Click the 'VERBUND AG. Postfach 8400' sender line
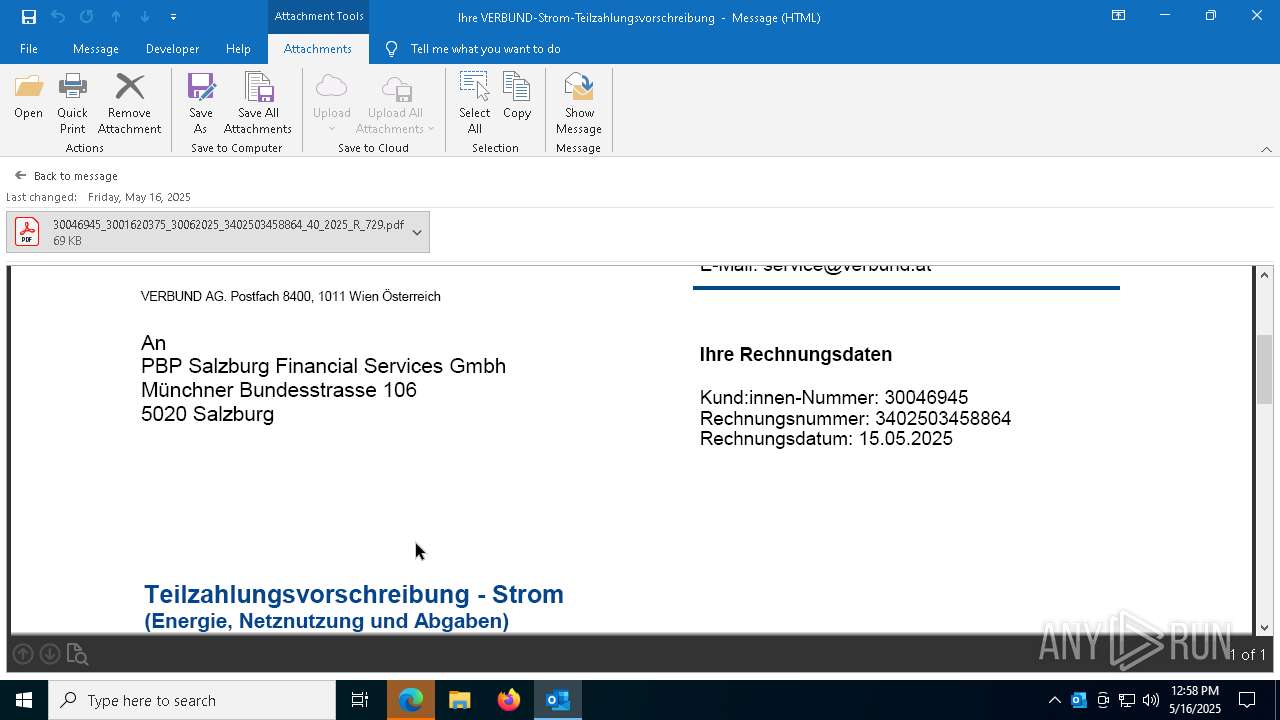This screenshot has height=720, width=1280. [x=291, y=297]
